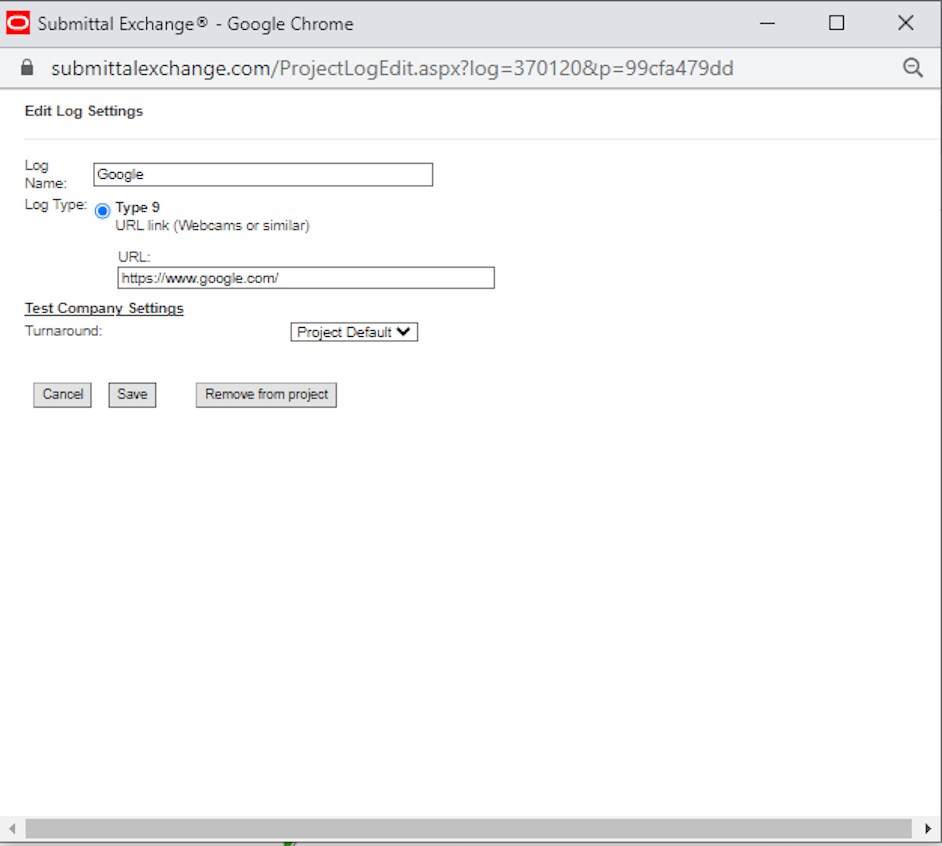Open the Turnaround Project Default dropdown
Screen dimensions: 942x846
pyautogui.click(x=354, y=332)
